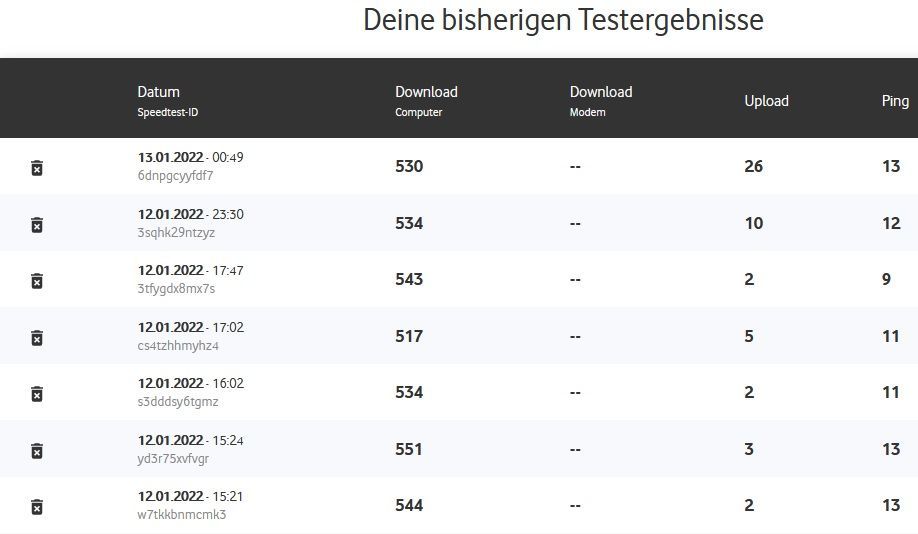Screen dimensions: 918x534
Task: Remove the 12.01.2022 17:47 speedtest row
Action: [x=37, y=281]
